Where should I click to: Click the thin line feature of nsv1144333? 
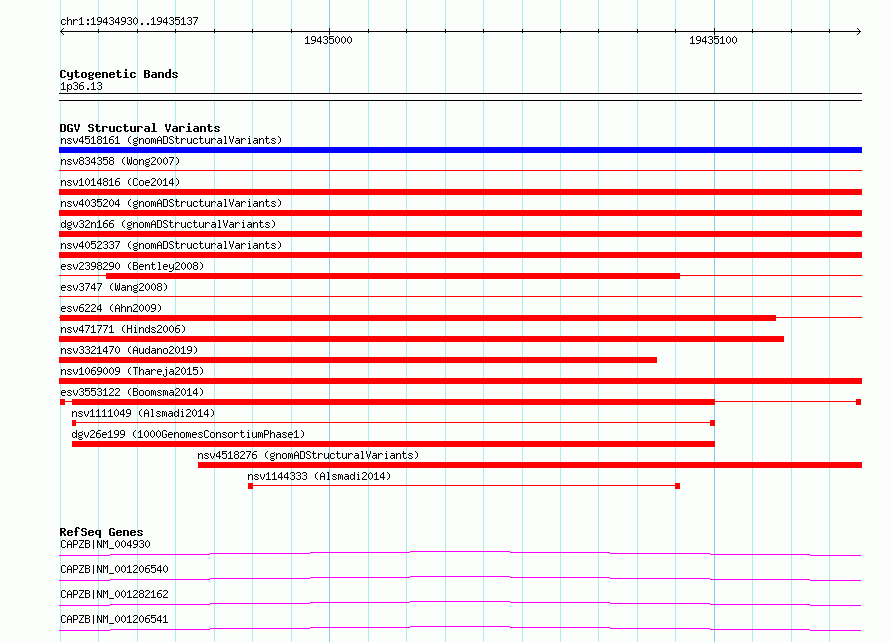tap(464, 486)
